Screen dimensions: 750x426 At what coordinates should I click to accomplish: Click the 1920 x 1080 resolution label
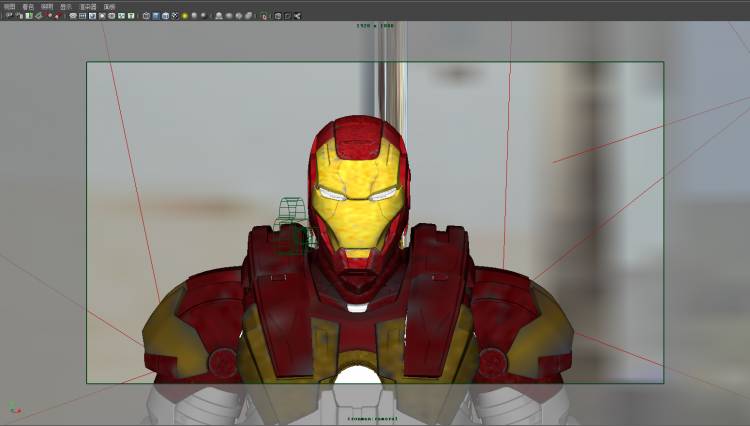coord(375,25)
